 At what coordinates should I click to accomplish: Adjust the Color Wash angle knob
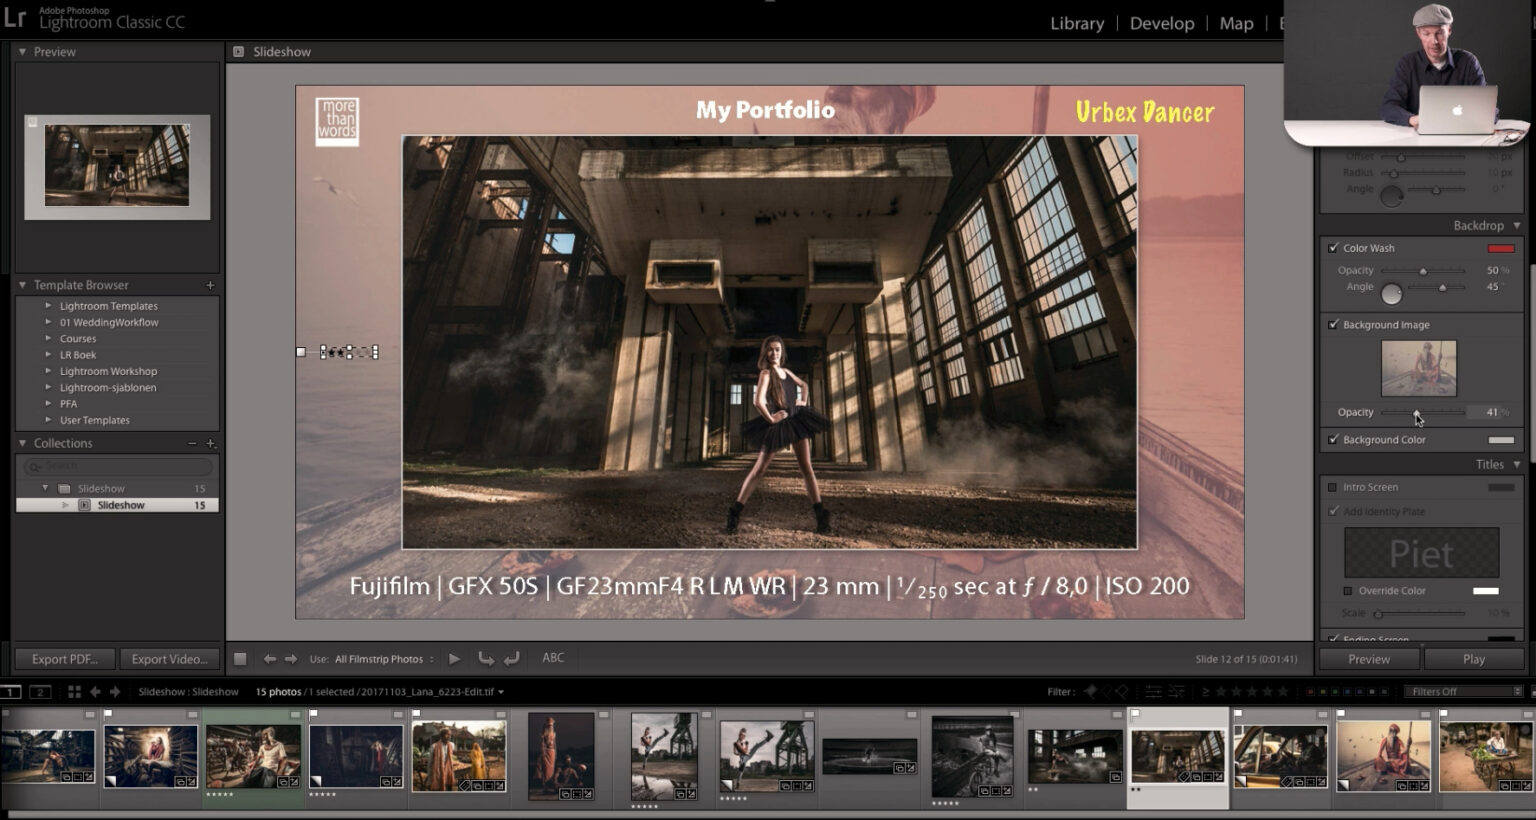coord(1391,293)
